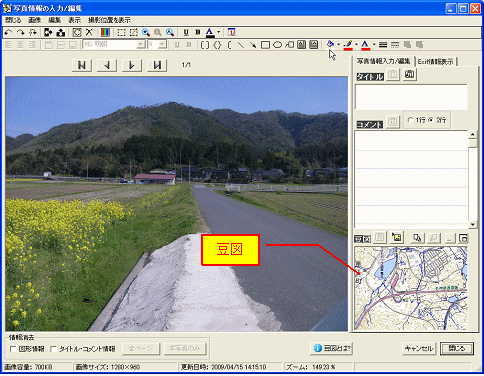Switch to the 写真情報入力/編集 tab
This screenshot has width=484, height=376.
pos(383,61)
